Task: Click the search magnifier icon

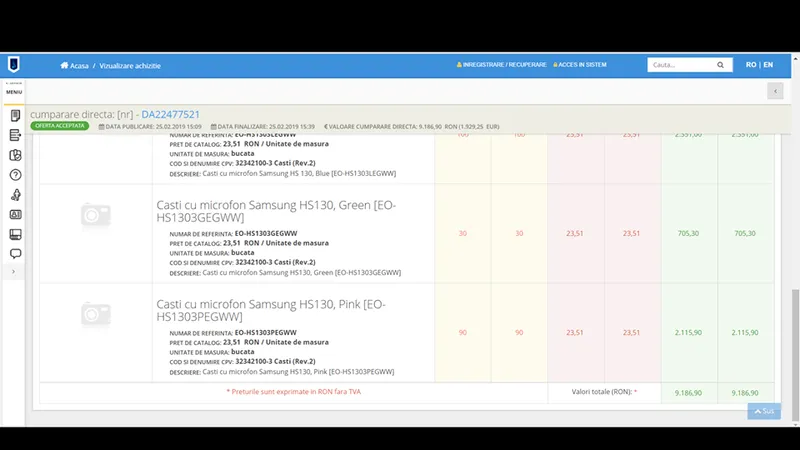Action: coord(720,65)
